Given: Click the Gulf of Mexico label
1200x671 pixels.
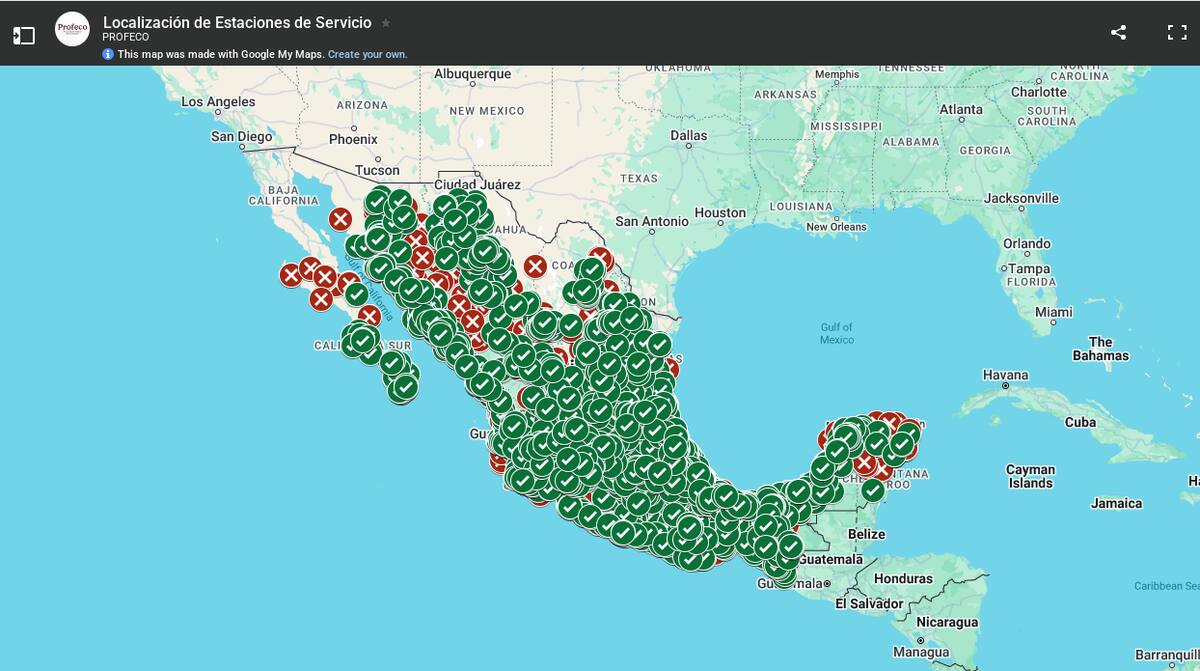Looking at the screenshot, I should 836,333.
